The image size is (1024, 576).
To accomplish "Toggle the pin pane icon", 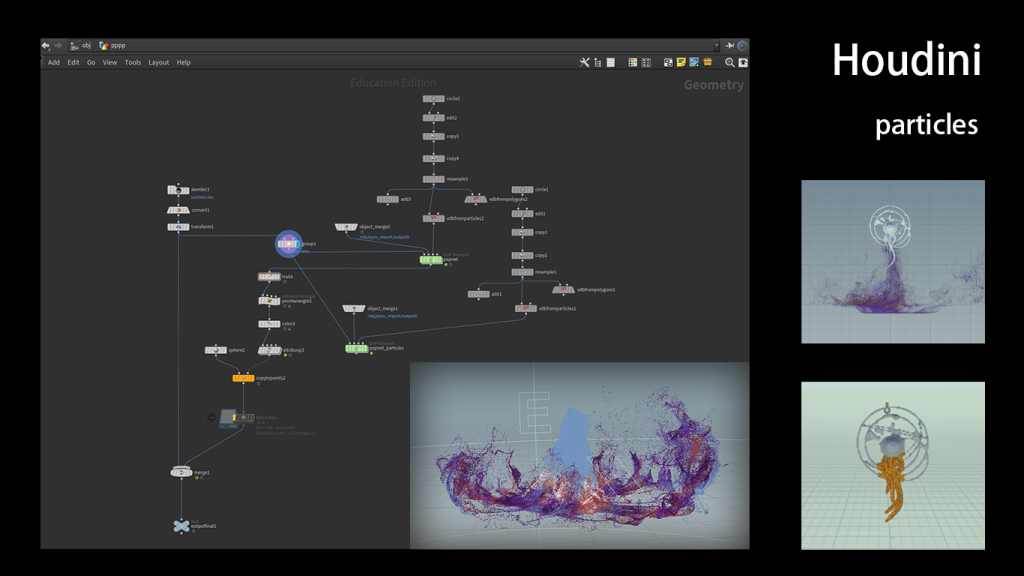I will 729,46.
